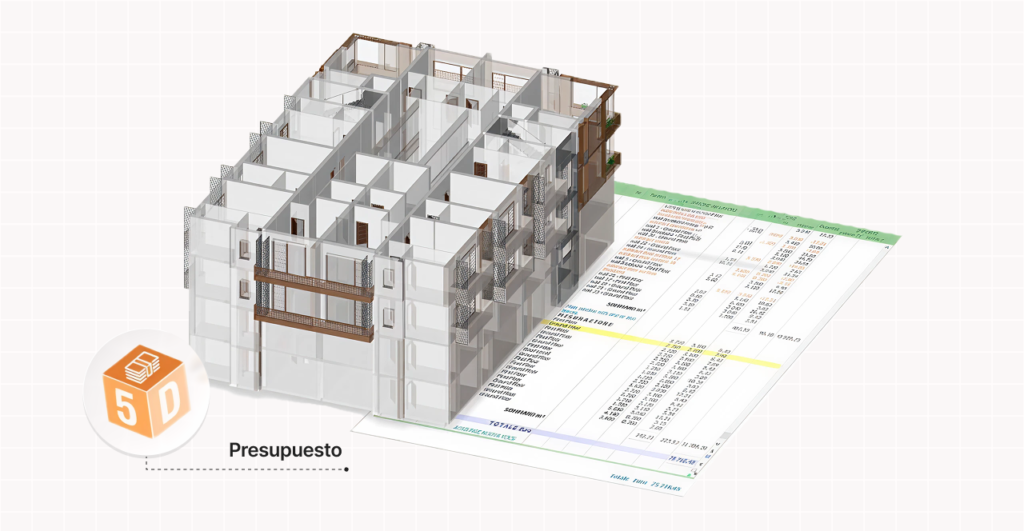The width and height of the screenshot is (1024, 531).
Task: Click the dot ending the dashed Presupuesto line
Action: pyautogui.click(x=346, y=468)
